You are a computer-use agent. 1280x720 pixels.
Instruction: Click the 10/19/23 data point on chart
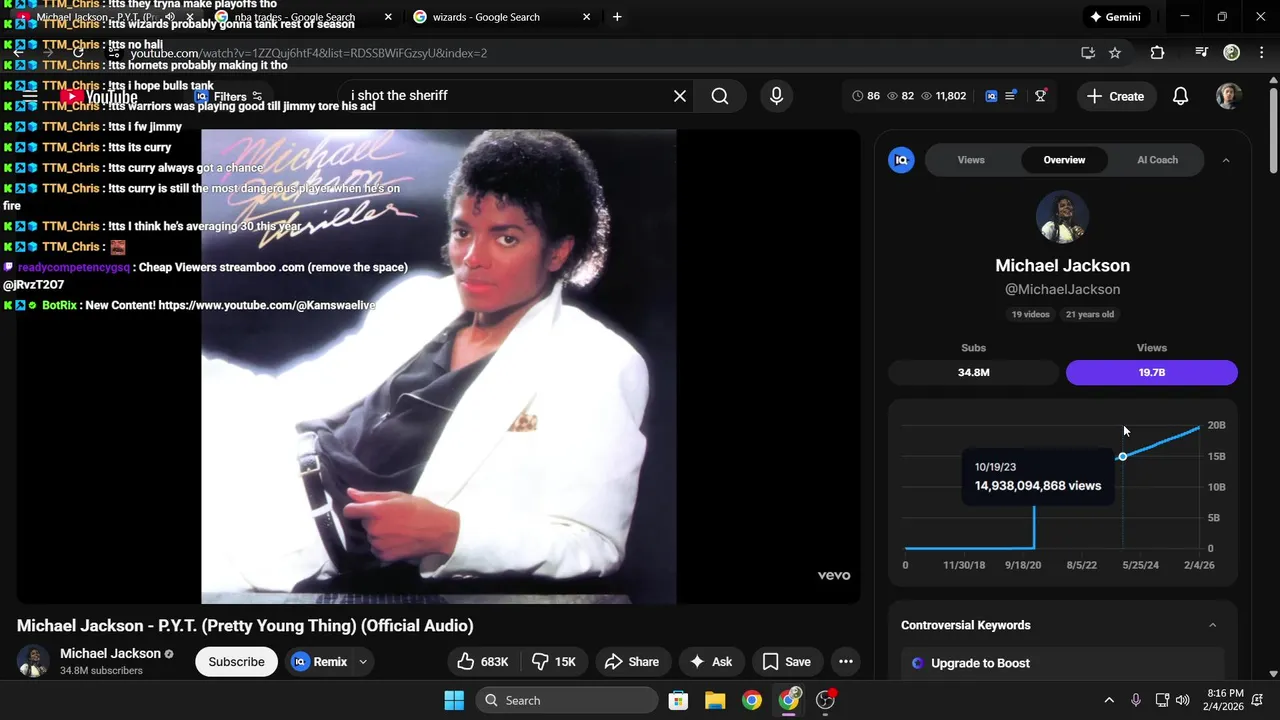tap(1122, 456)
